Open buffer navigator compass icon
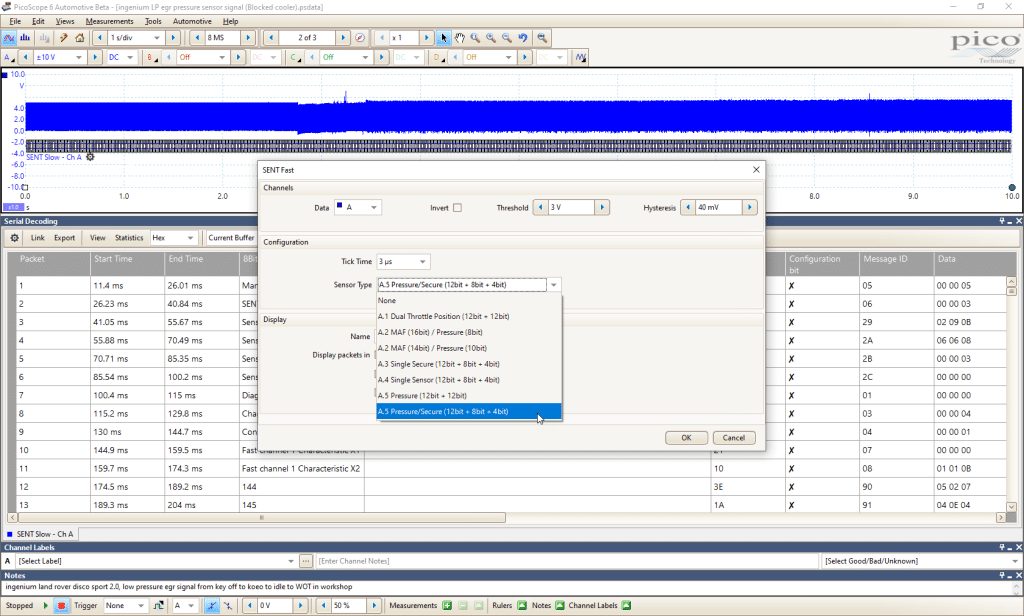 click(360, 38)
